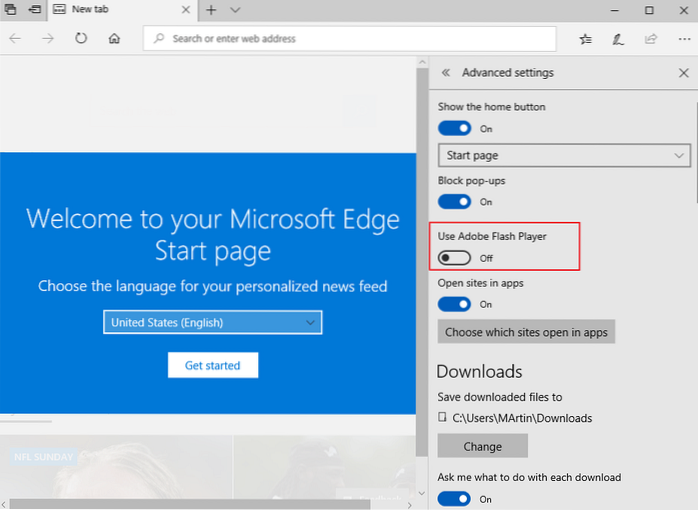Click the Forward navigation arrow

pos(48,39)
